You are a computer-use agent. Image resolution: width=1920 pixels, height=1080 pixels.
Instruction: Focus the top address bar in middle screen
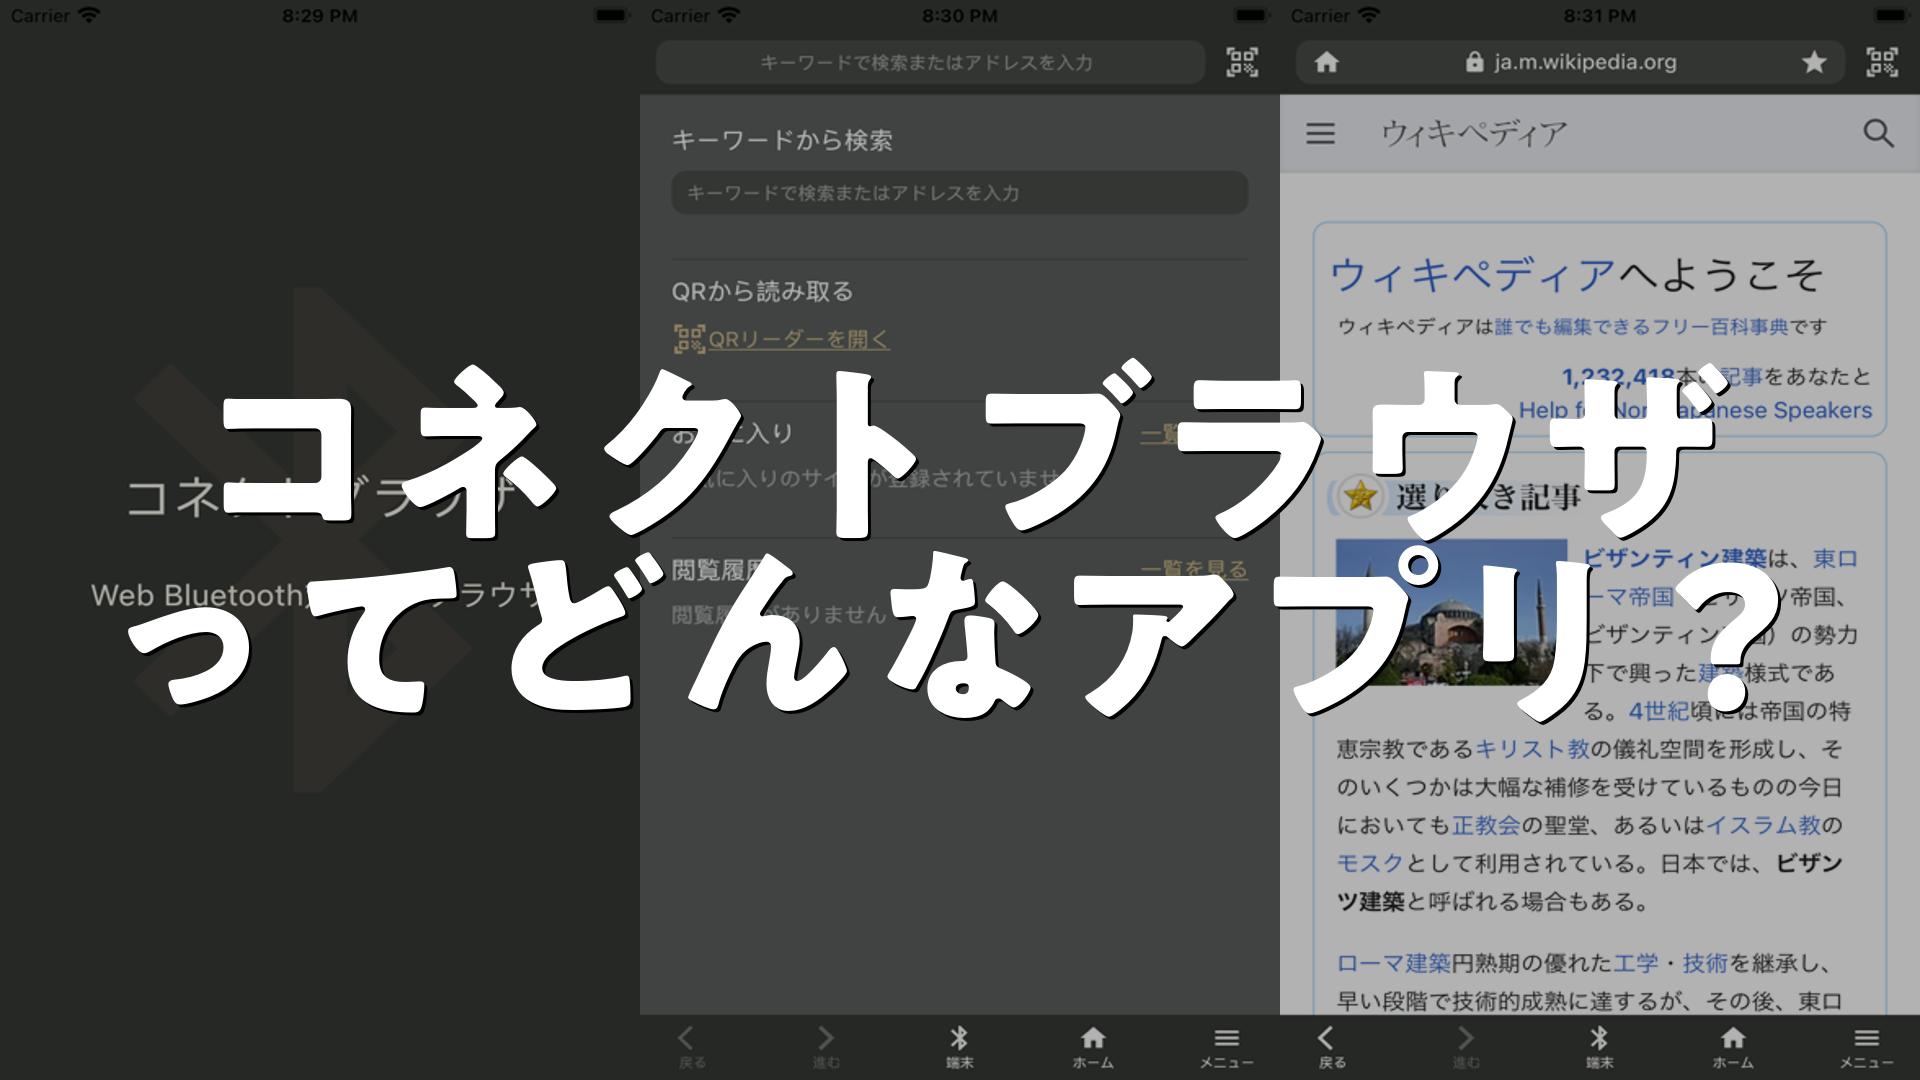click(930, 62)
